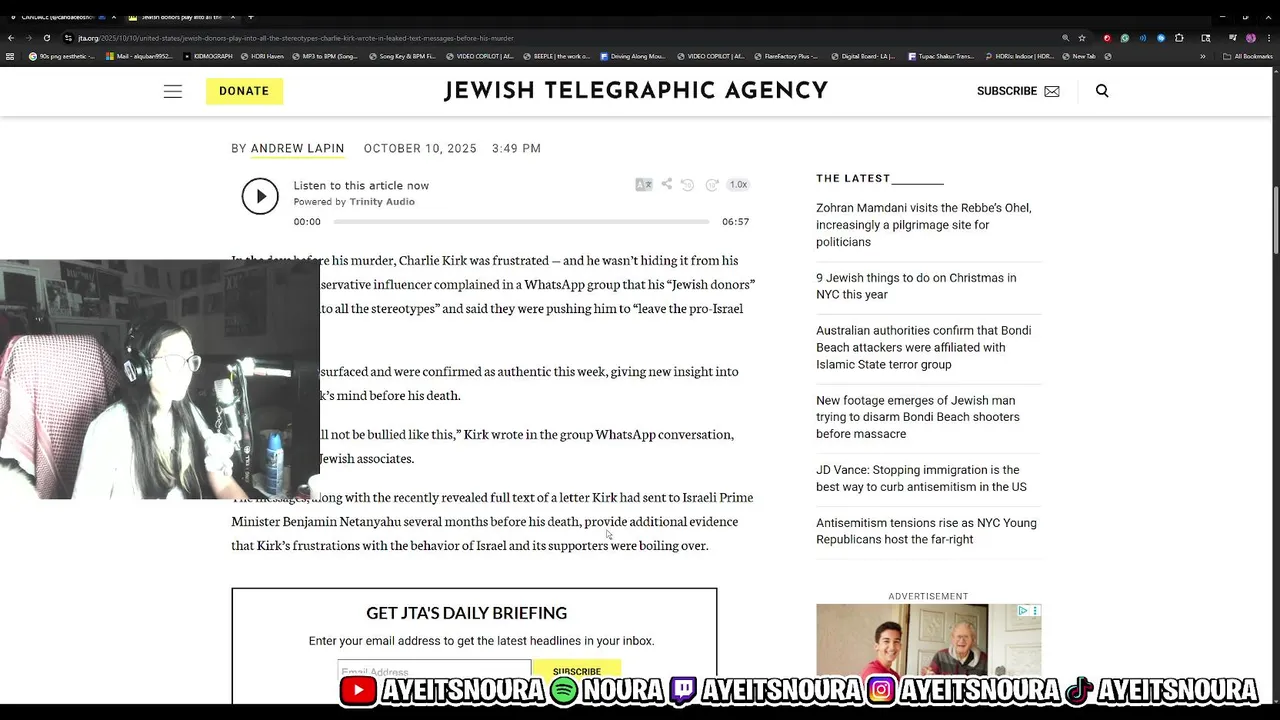Open the Australian authorities Bondi Beach article
Image resolution: width=1280 pixels, height=720 pixels.
(923, 347)
